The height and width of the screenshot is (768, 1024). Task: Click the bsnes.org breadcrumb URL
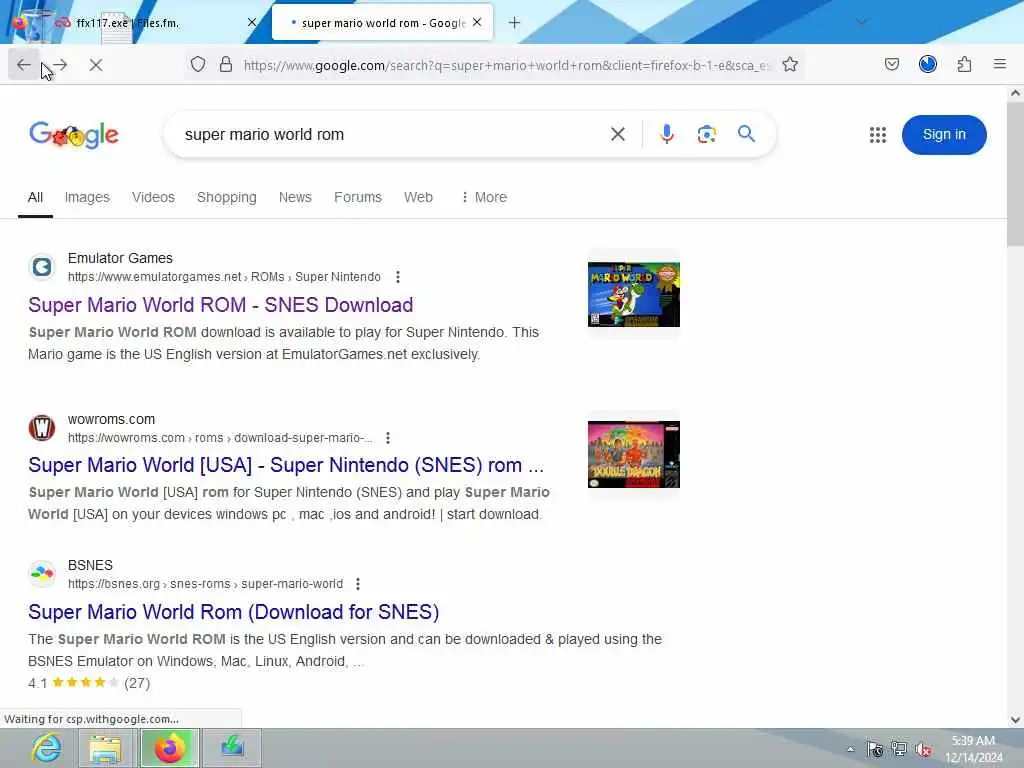point(205,584)
